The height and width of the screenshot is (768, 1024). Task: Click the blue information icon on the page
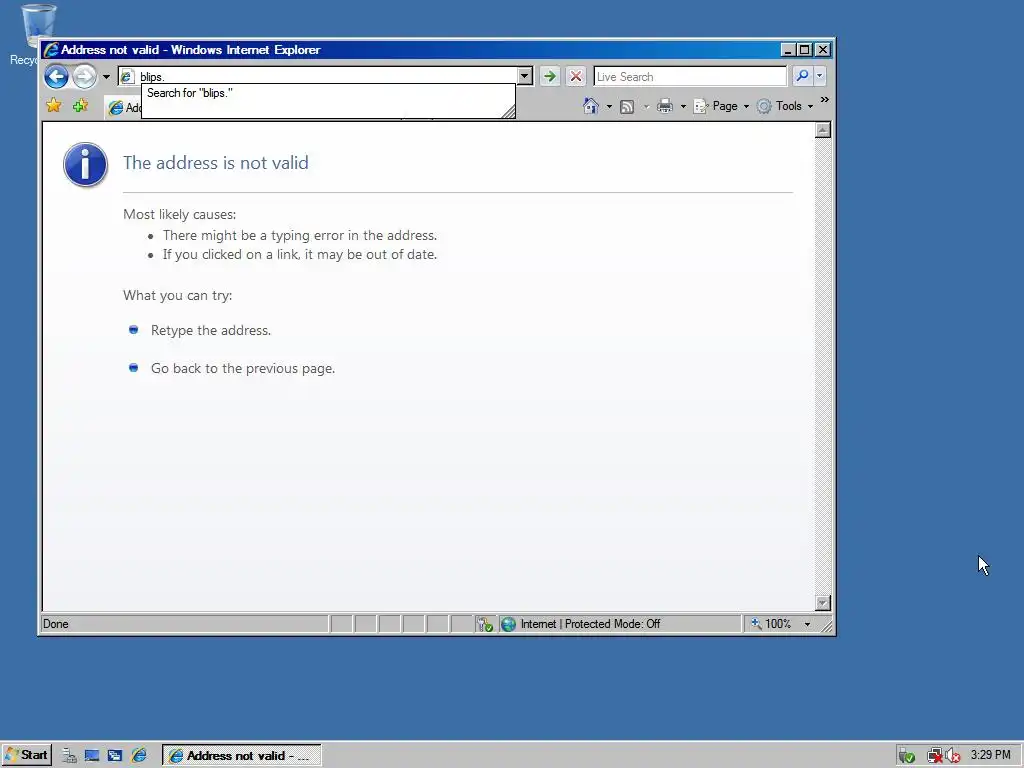tap(86, 165)
